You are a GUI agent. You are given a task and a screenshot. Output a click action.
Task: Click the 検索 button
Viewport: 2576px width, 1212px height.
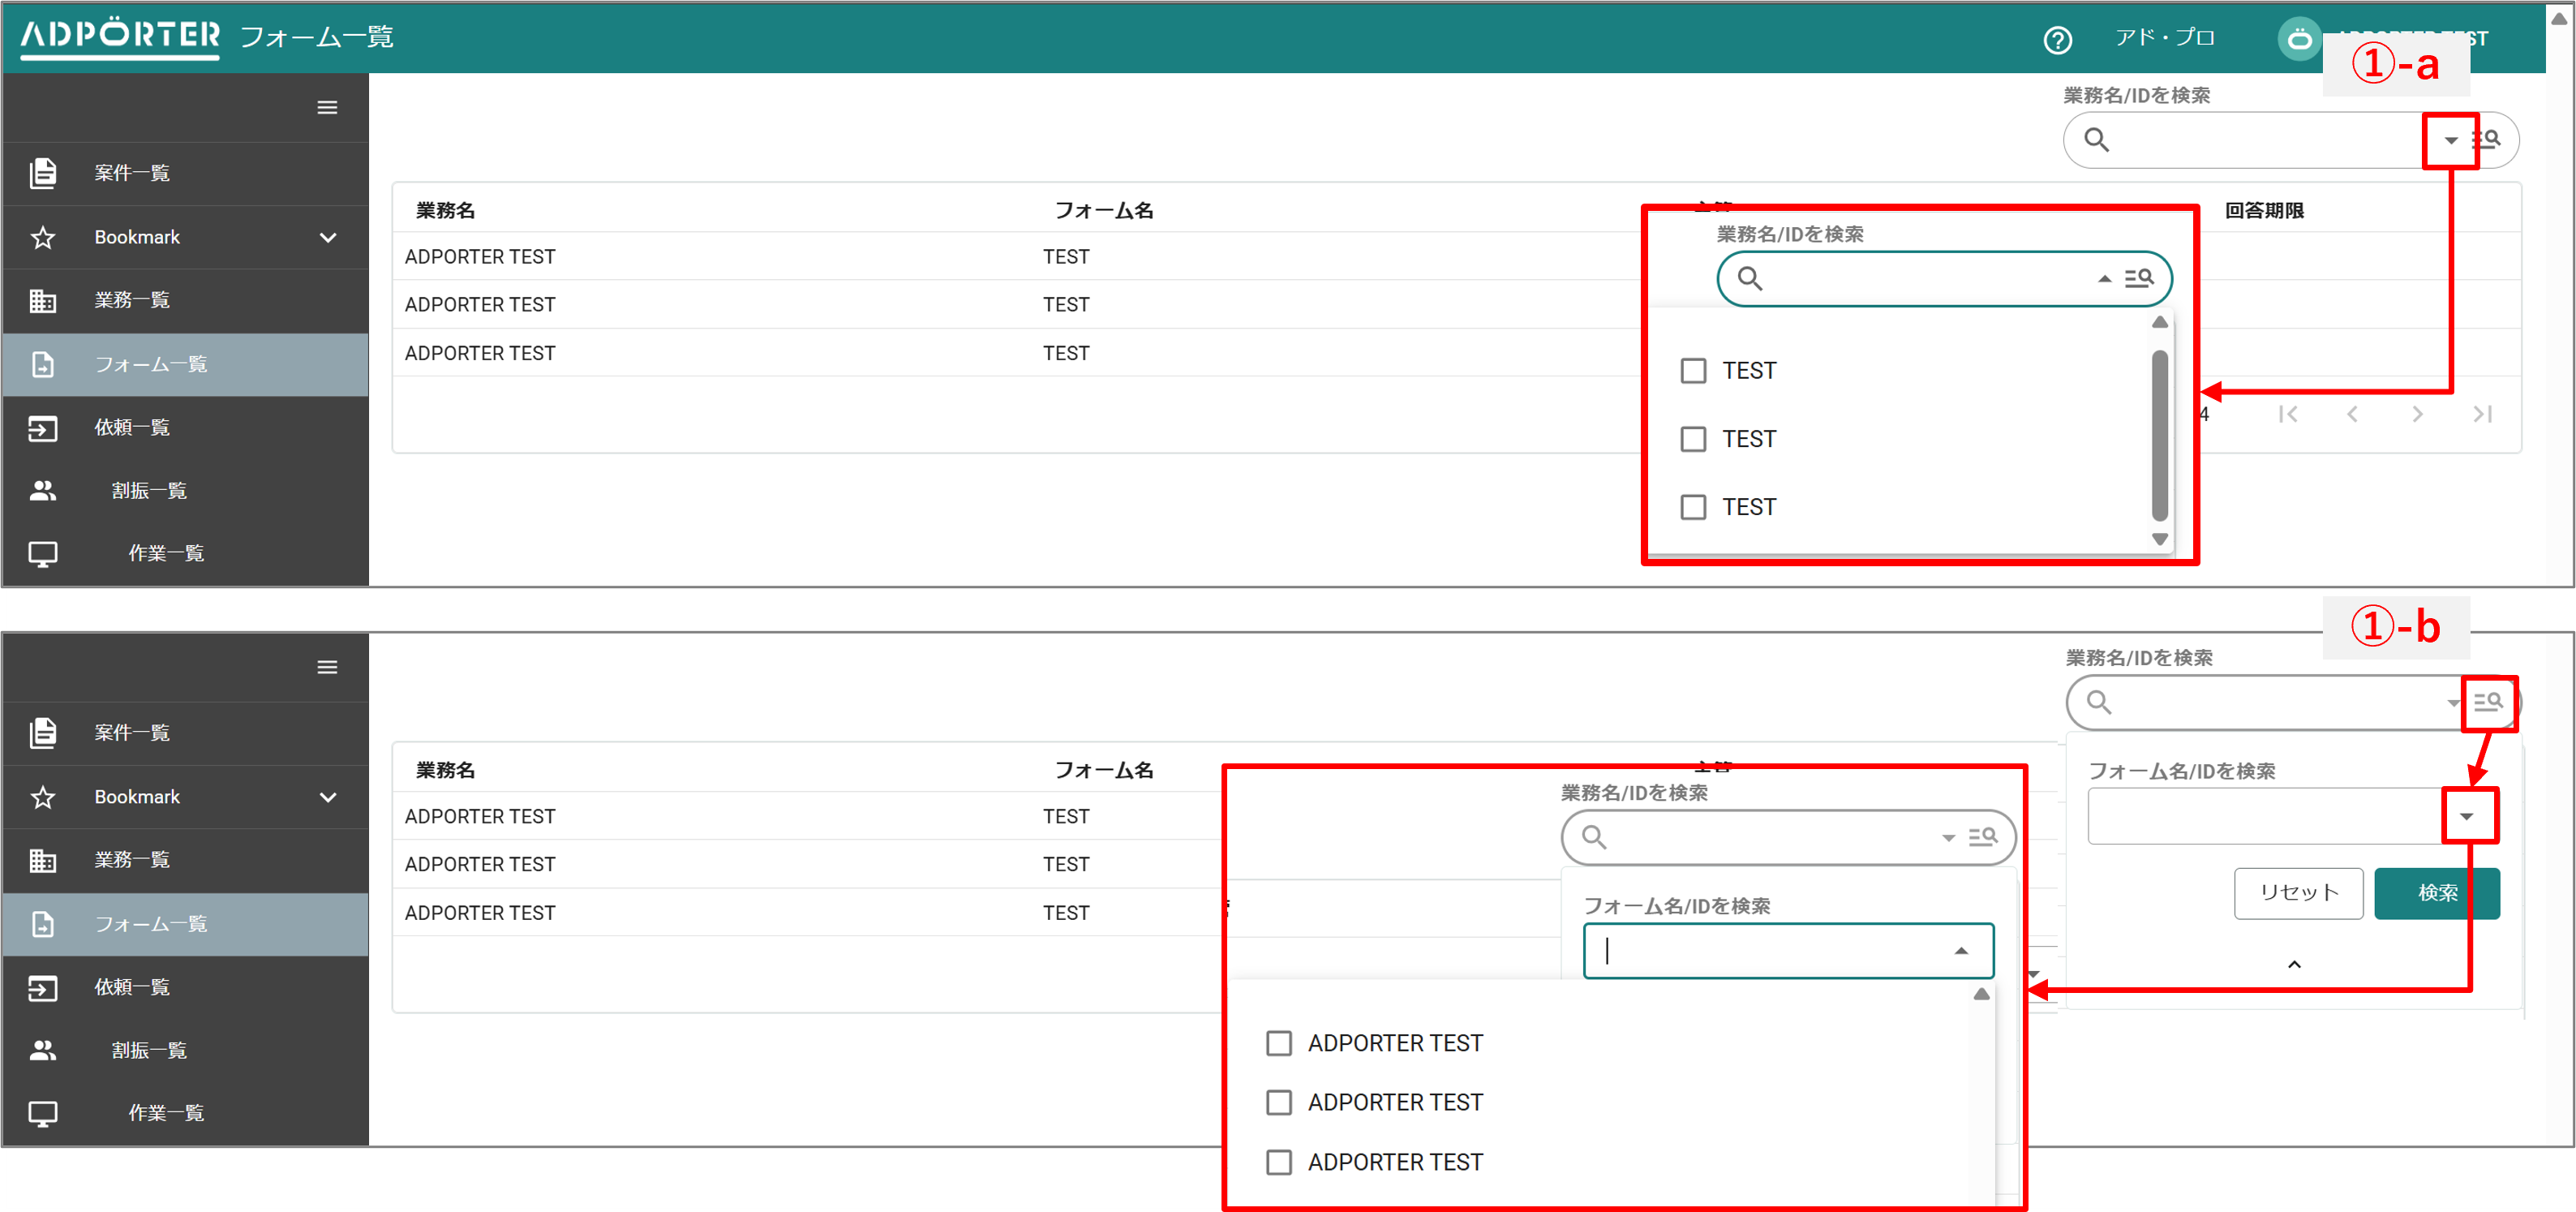(x=2436, y=892)
